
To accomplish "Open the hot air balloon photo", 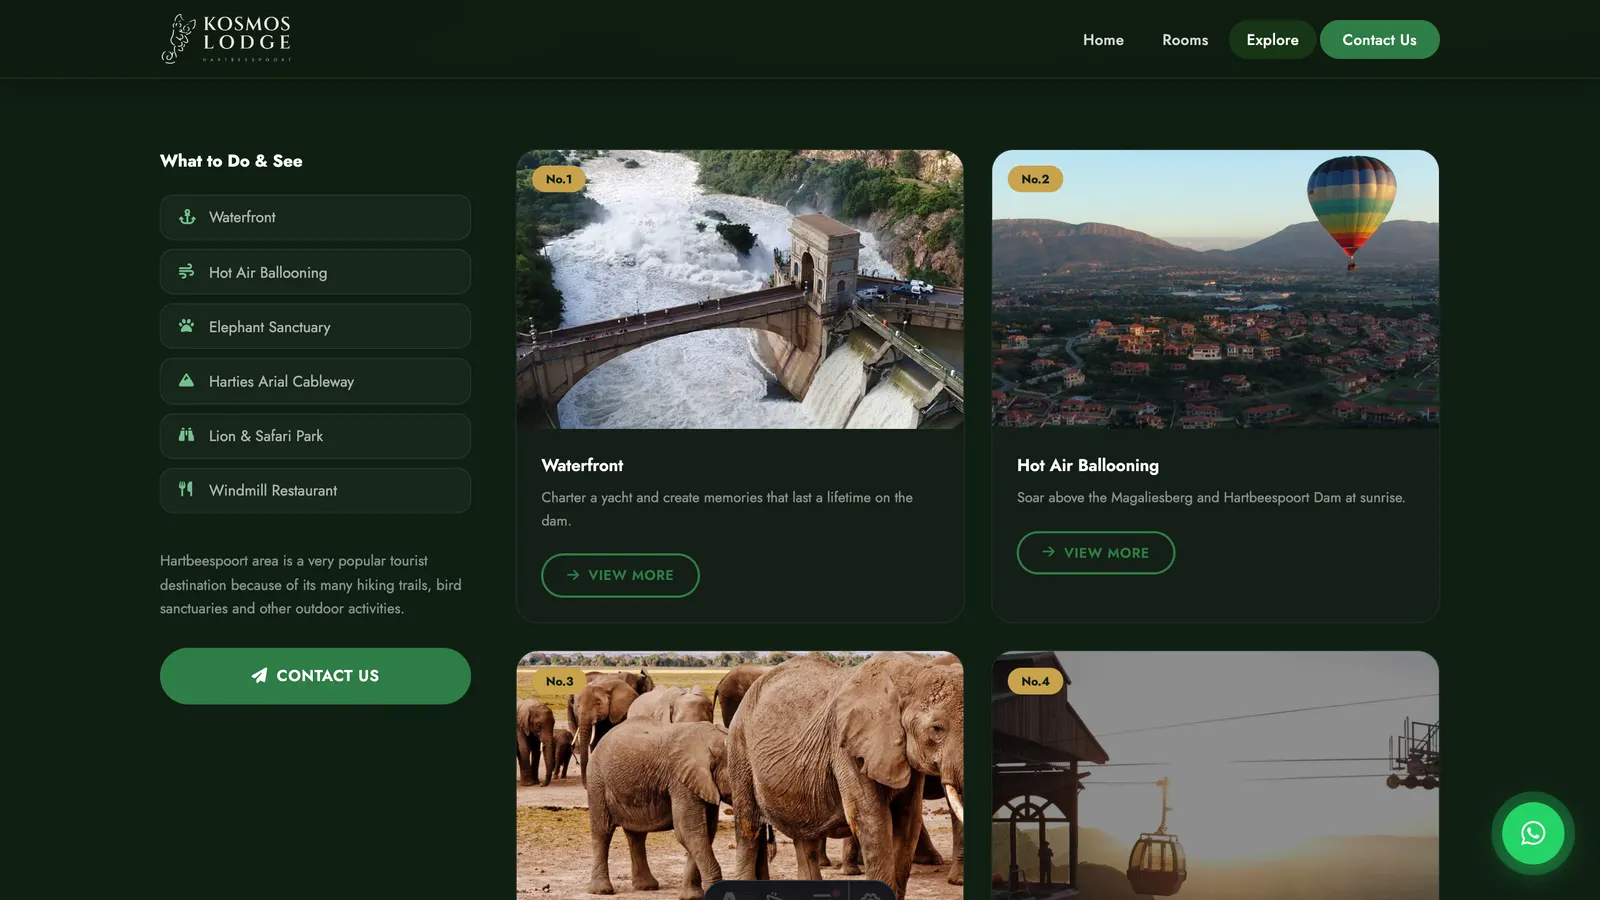I will coord(1215,290).
